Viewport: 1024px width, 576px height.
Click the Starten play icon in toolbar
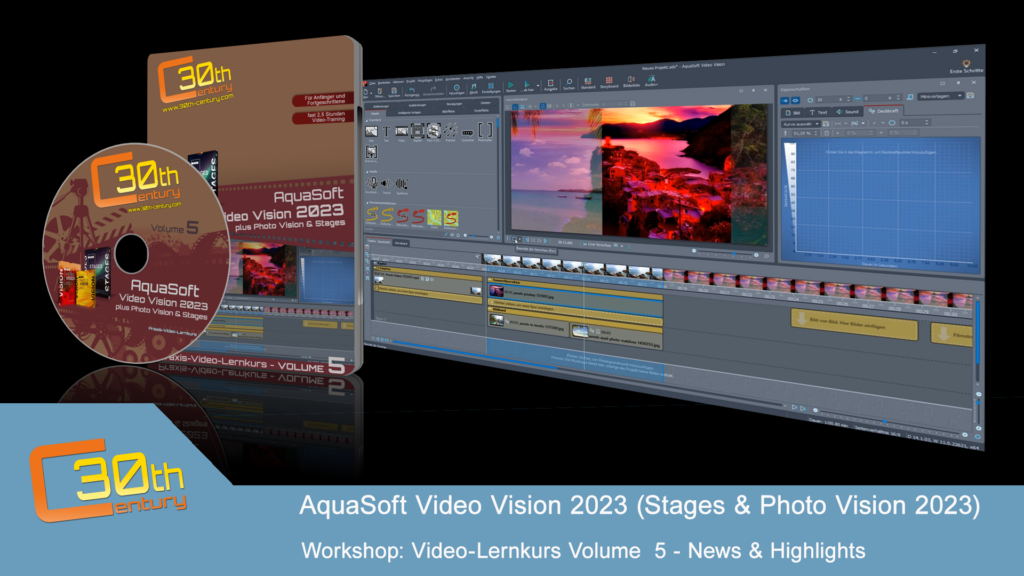[x=511, y=86]
